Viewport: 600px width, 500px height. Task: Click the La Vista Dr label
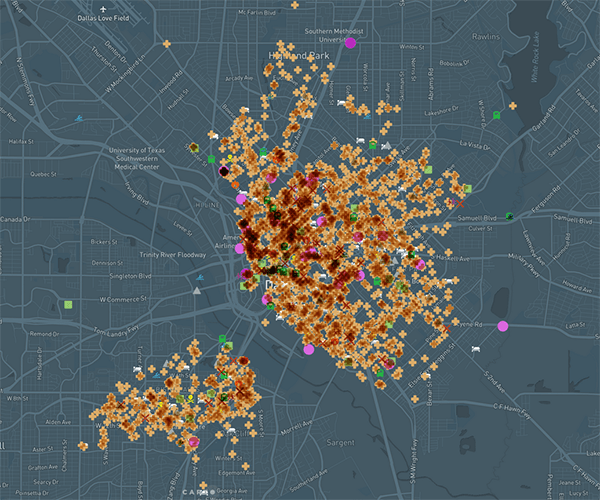[x=474, y=145]
